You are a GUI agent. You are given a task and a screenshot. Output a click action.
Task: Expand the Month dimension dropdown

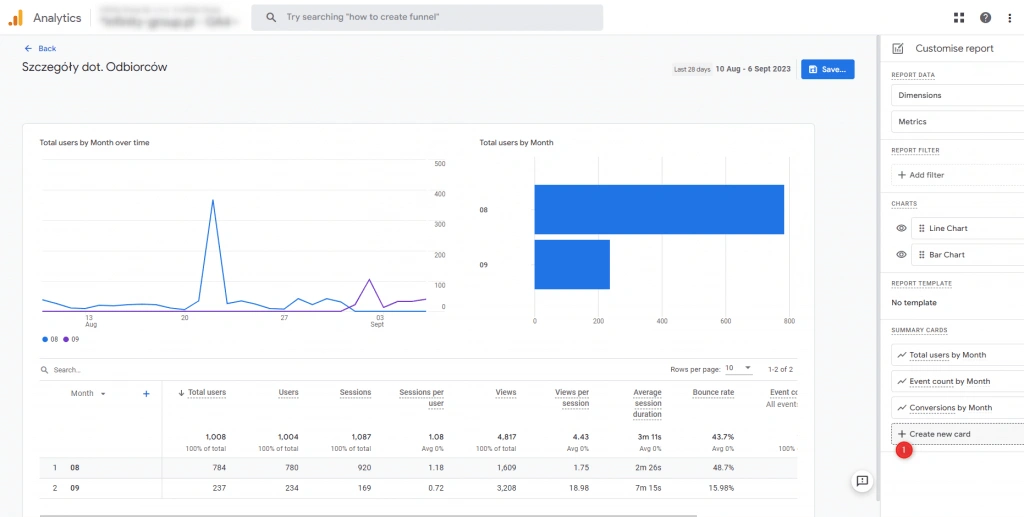tap(102, 394)
